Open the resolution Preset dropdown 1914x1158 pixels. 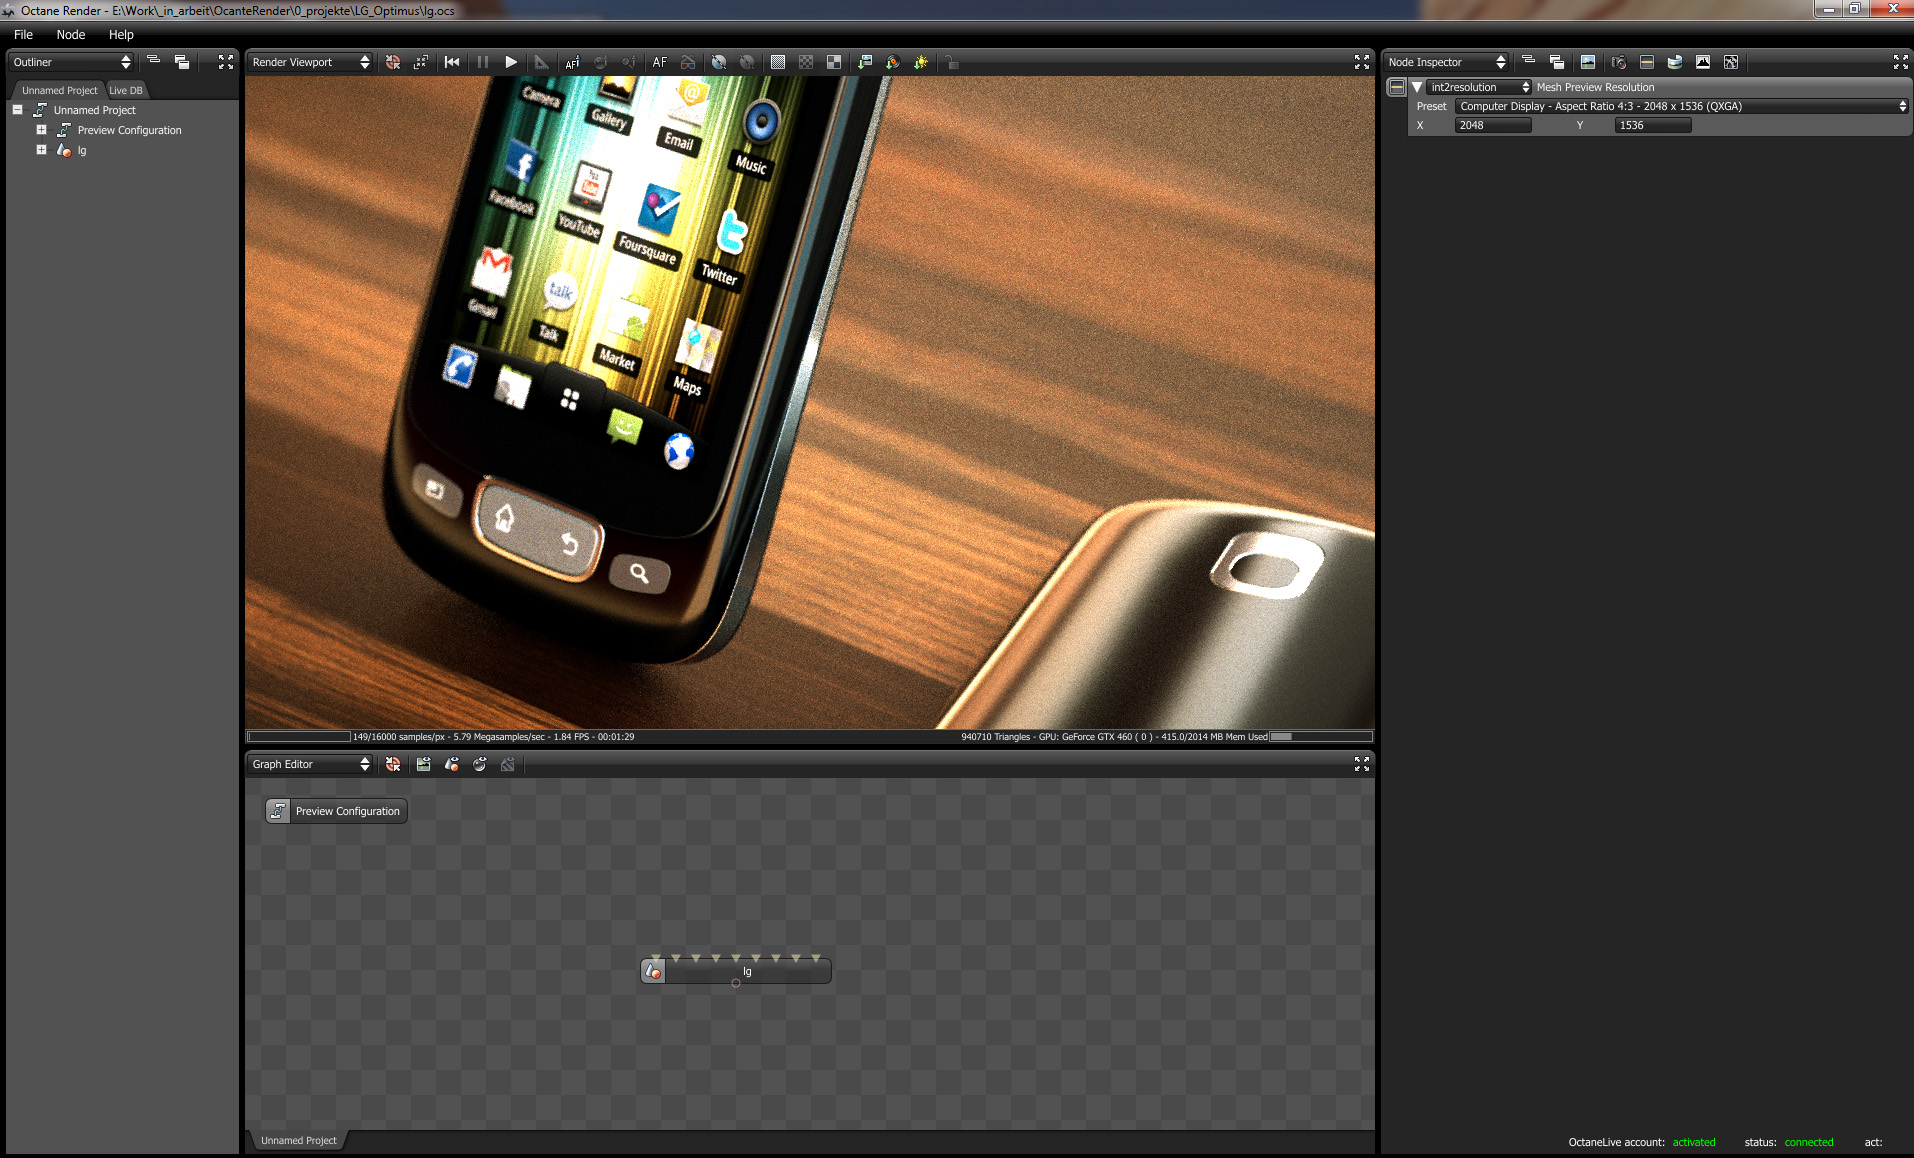click(1682, 106)
